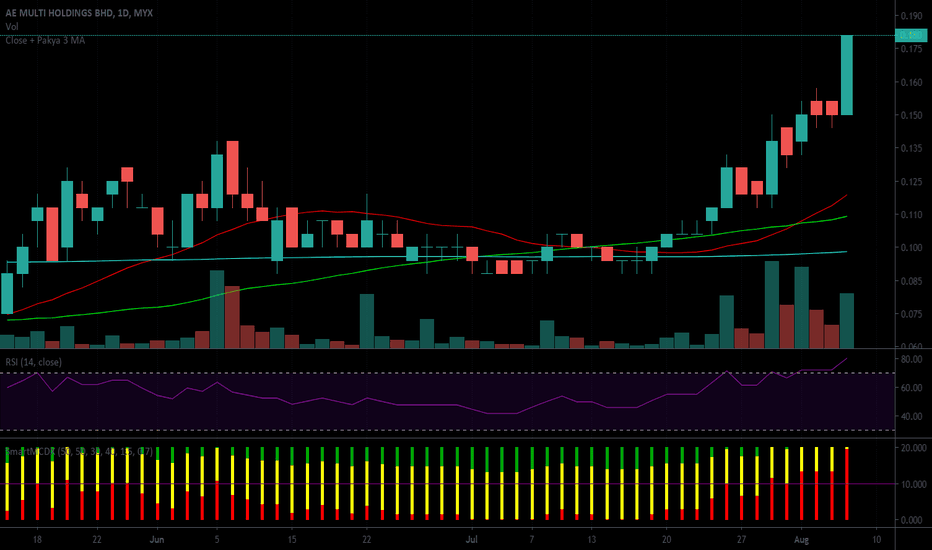The height and width of the screenshot is (550, 932).
Task: Click the latest tall green candlestick
Action: click(846, 76)
